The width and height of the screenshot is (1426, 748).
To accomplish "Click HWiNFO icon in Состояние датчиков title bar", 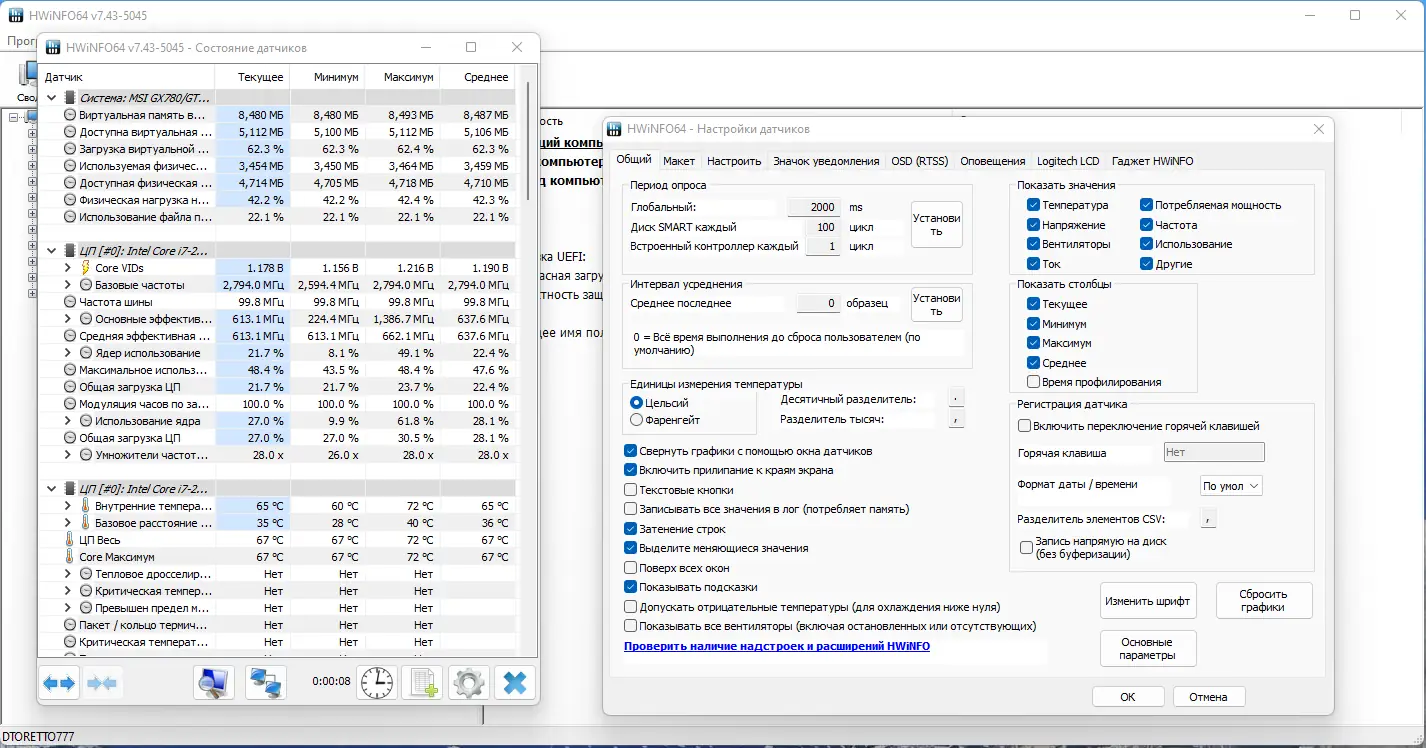I will click(51, 48).
